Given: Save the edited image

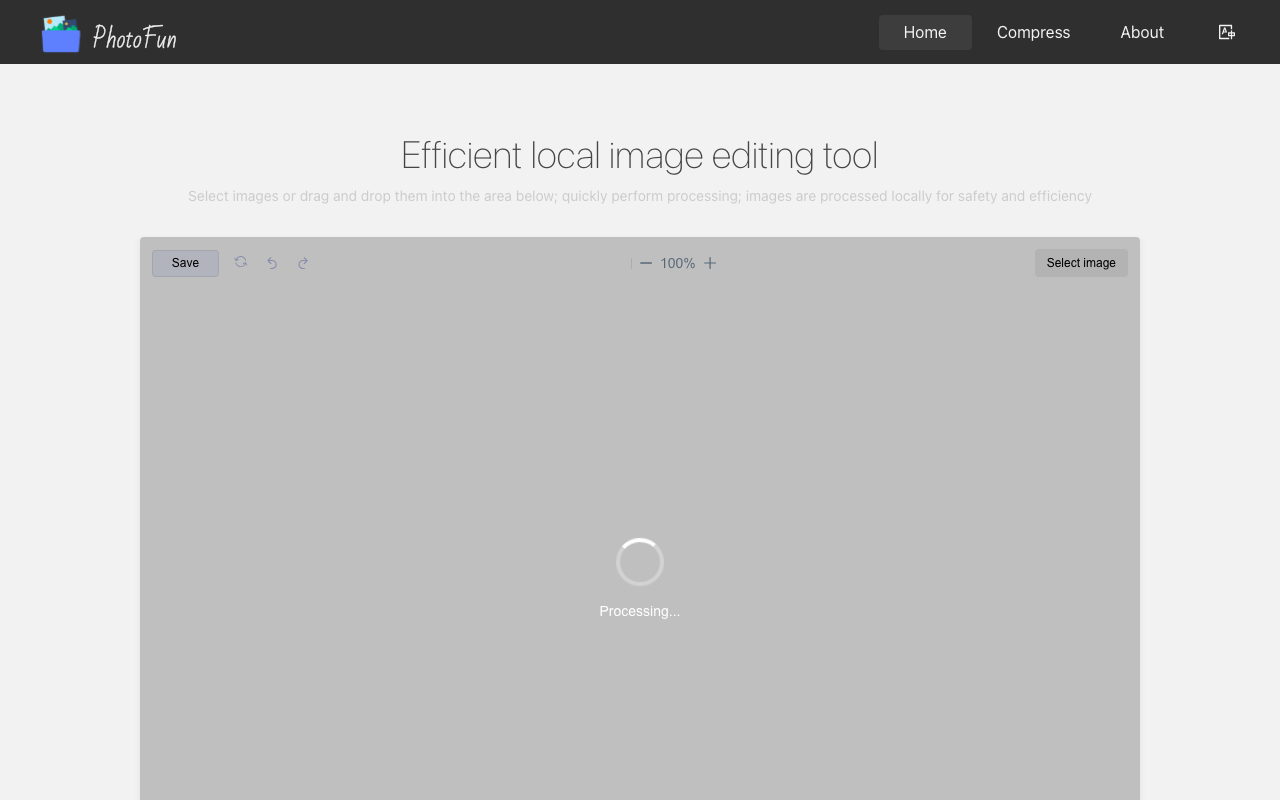Looking at the screenshot, I should (x=185, y=263).
